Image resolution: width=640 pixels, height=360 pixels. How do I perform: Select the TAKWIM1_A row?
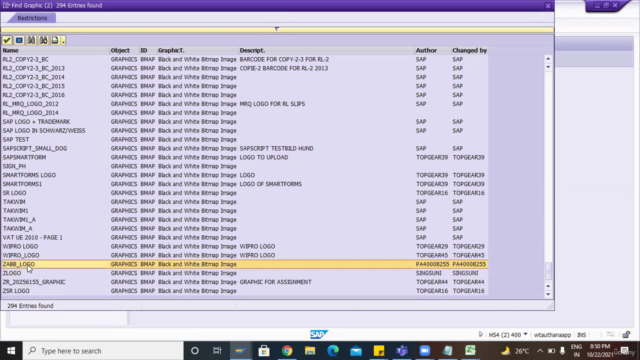tap(244, 220)
